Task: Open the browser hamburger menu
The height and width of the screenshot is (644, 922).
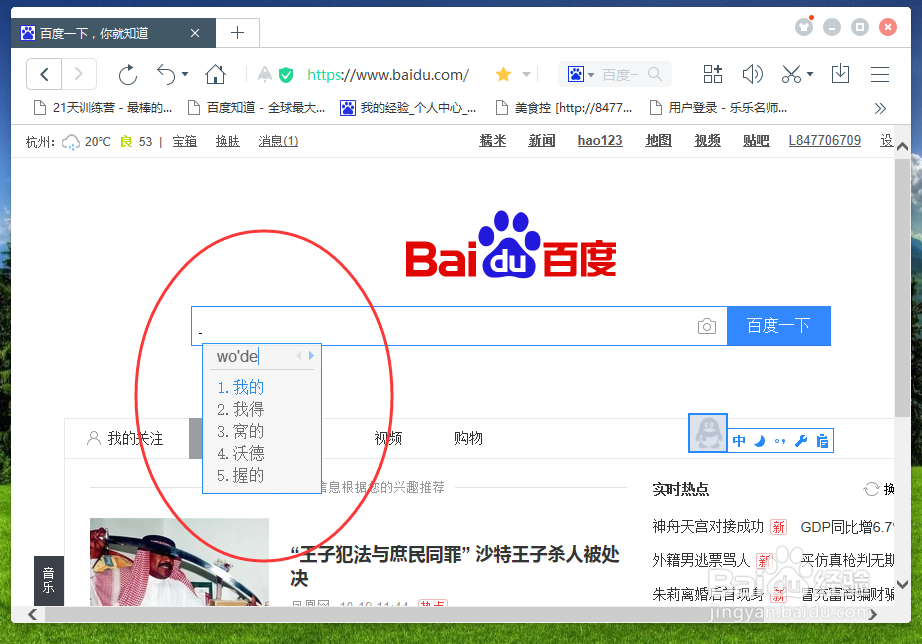Action: click(x=880, y=75)
